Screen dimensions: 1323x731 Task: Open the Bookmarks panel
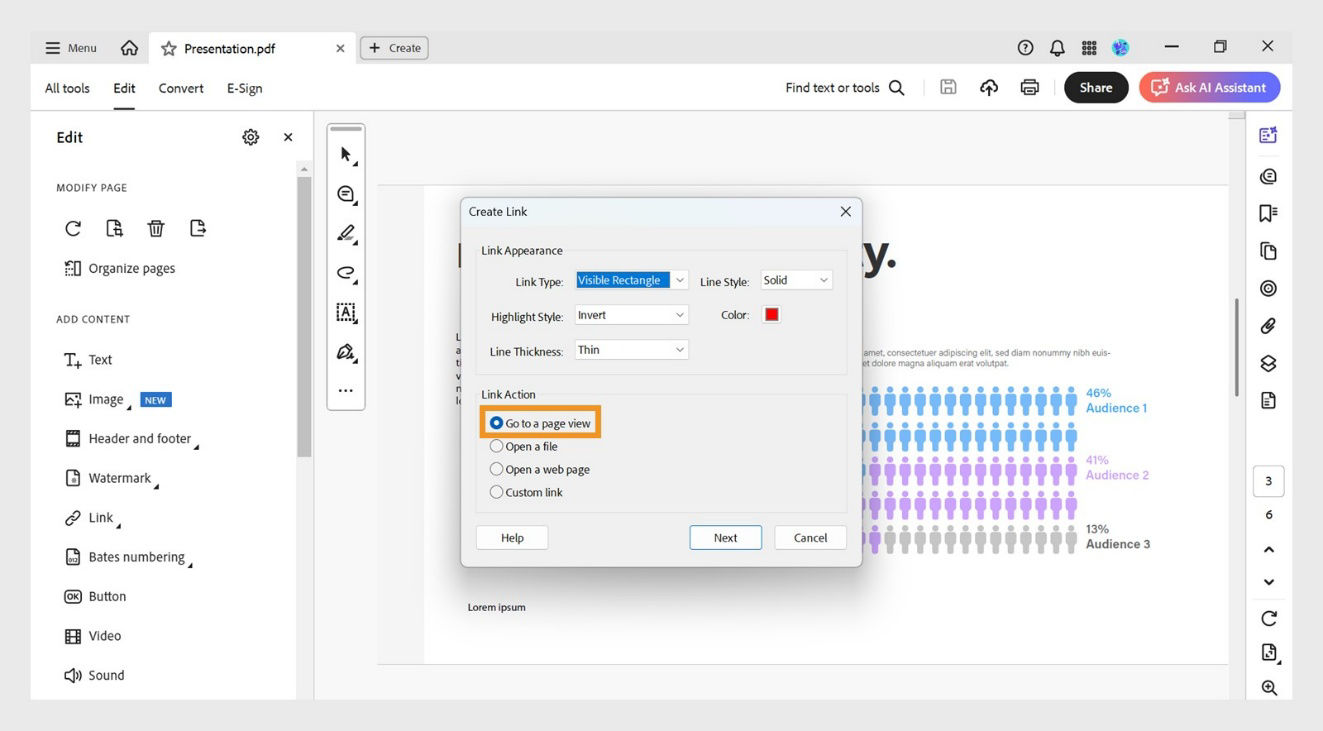coord(1268,212)
